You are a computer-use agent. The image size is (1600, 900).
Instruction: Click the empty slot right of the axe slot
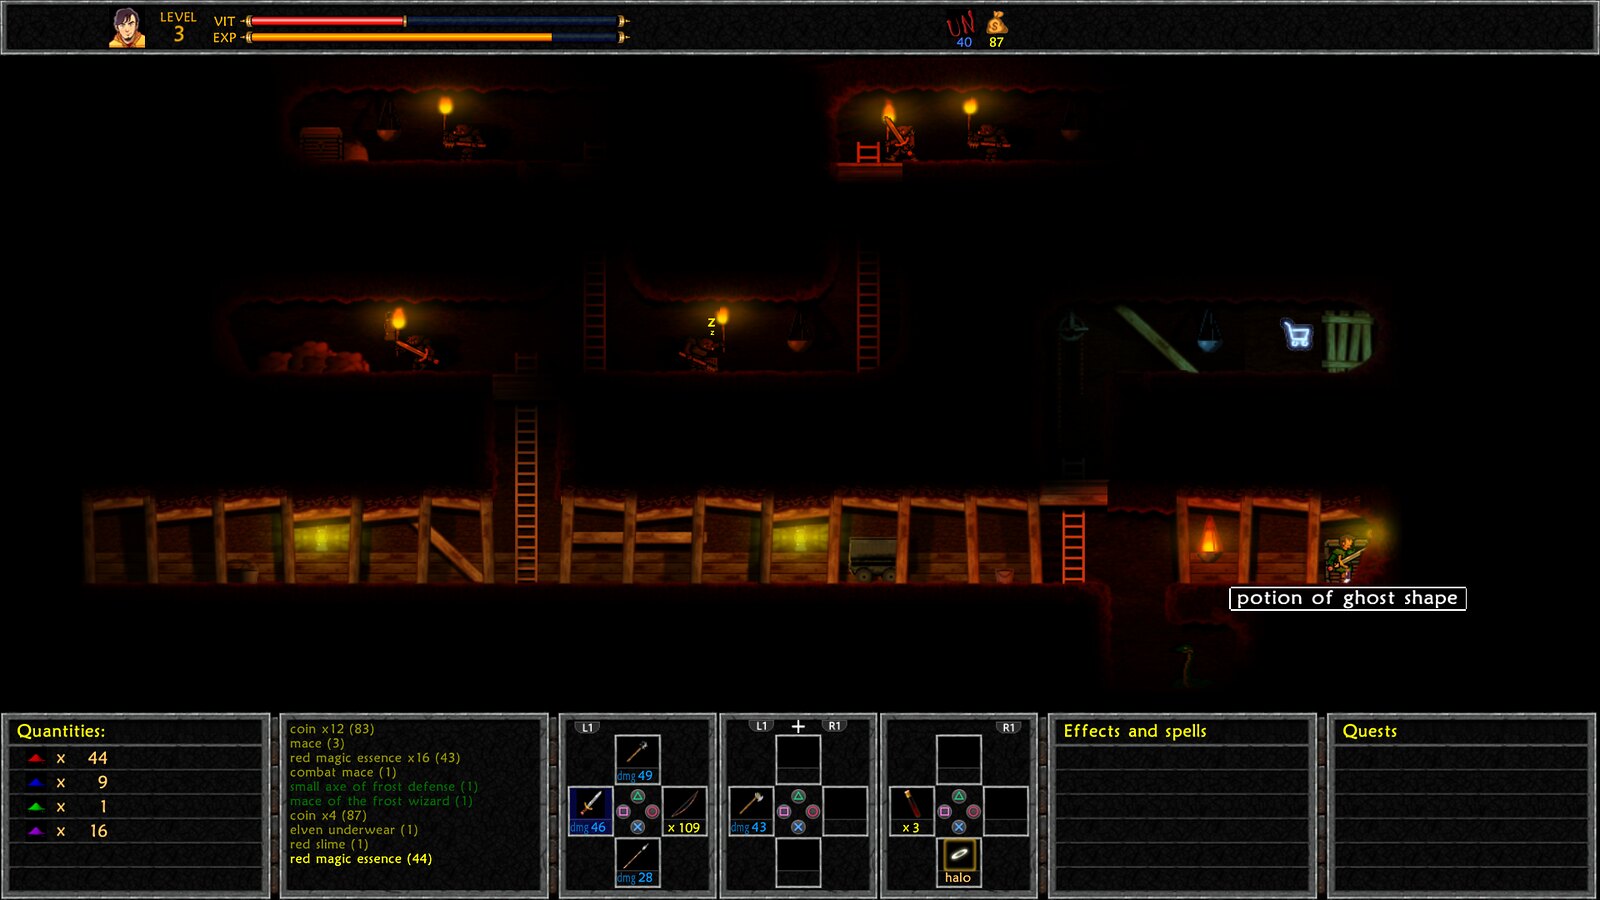[x=845, y=810]
